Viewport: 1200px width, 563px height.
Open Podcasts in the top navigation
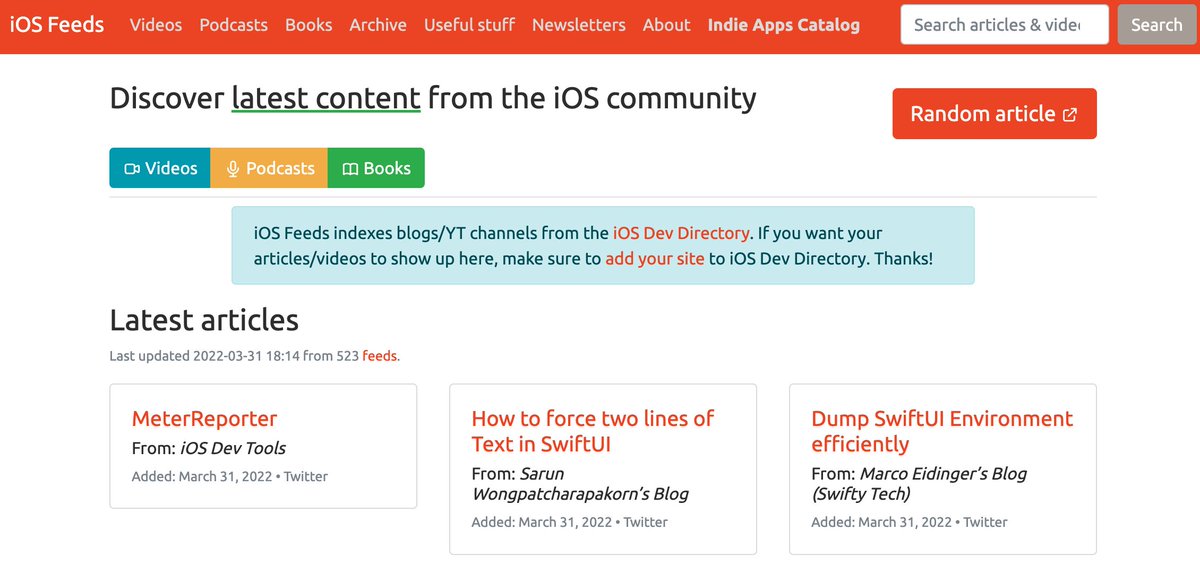233,24
